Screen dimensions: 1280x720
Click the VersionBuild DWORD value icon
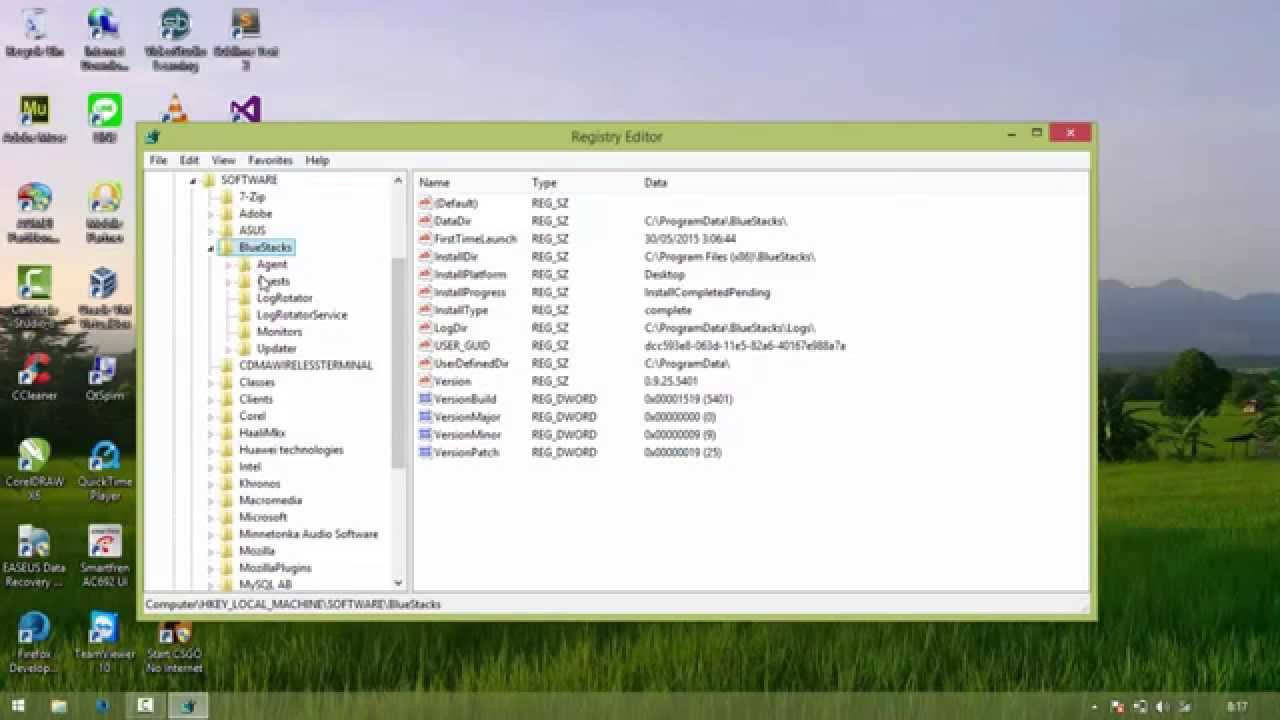pyautogui.click(x=425, y=399)
